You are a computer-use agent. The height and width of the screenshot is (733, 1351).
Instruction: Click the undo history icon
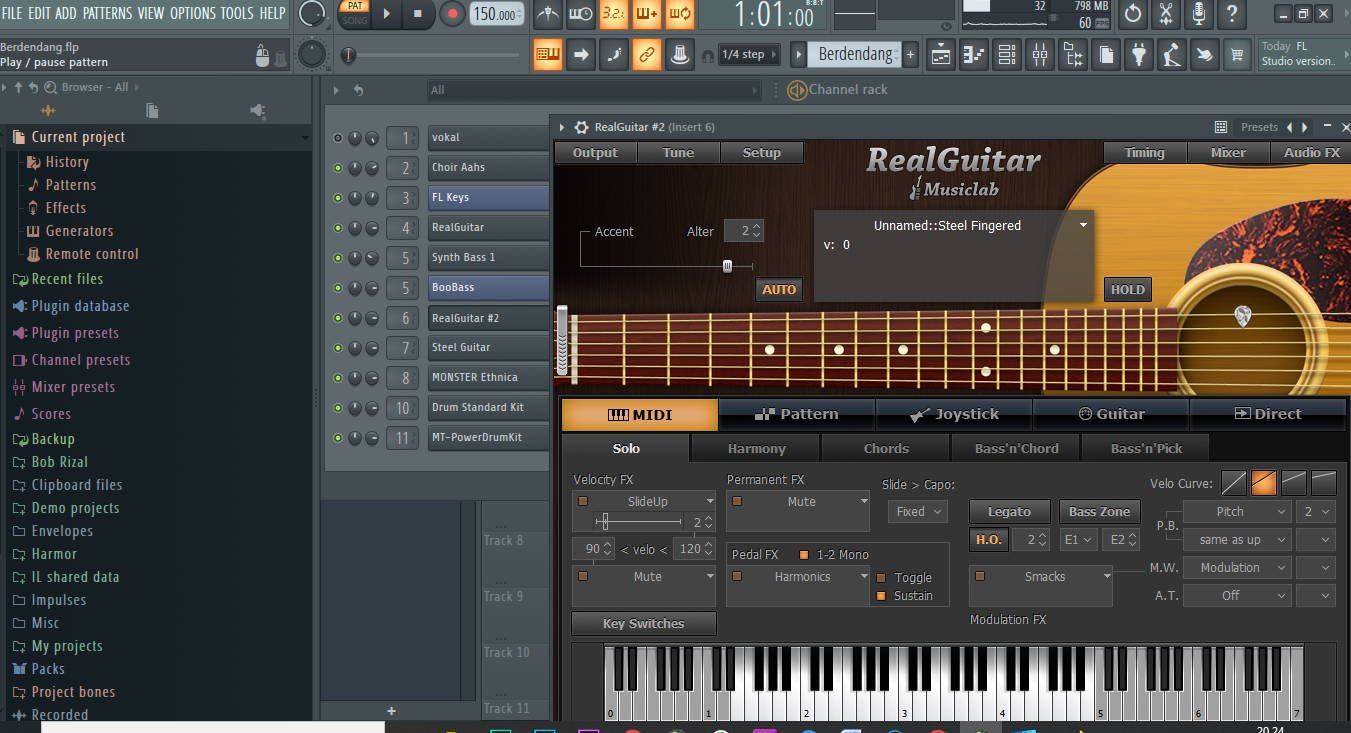pyautogui.click(x=1133, y=14)
